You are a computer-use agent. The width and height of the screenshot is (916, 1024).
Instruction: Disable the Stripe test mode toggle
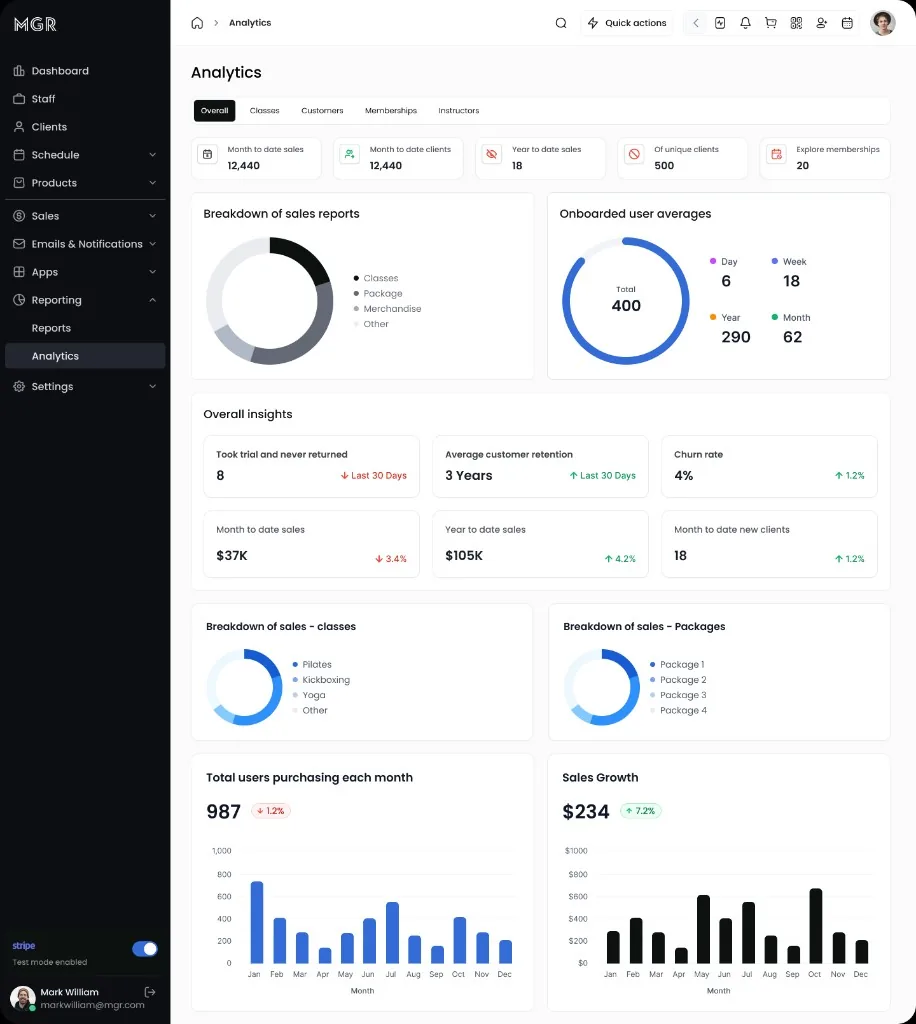coord(145,948)
